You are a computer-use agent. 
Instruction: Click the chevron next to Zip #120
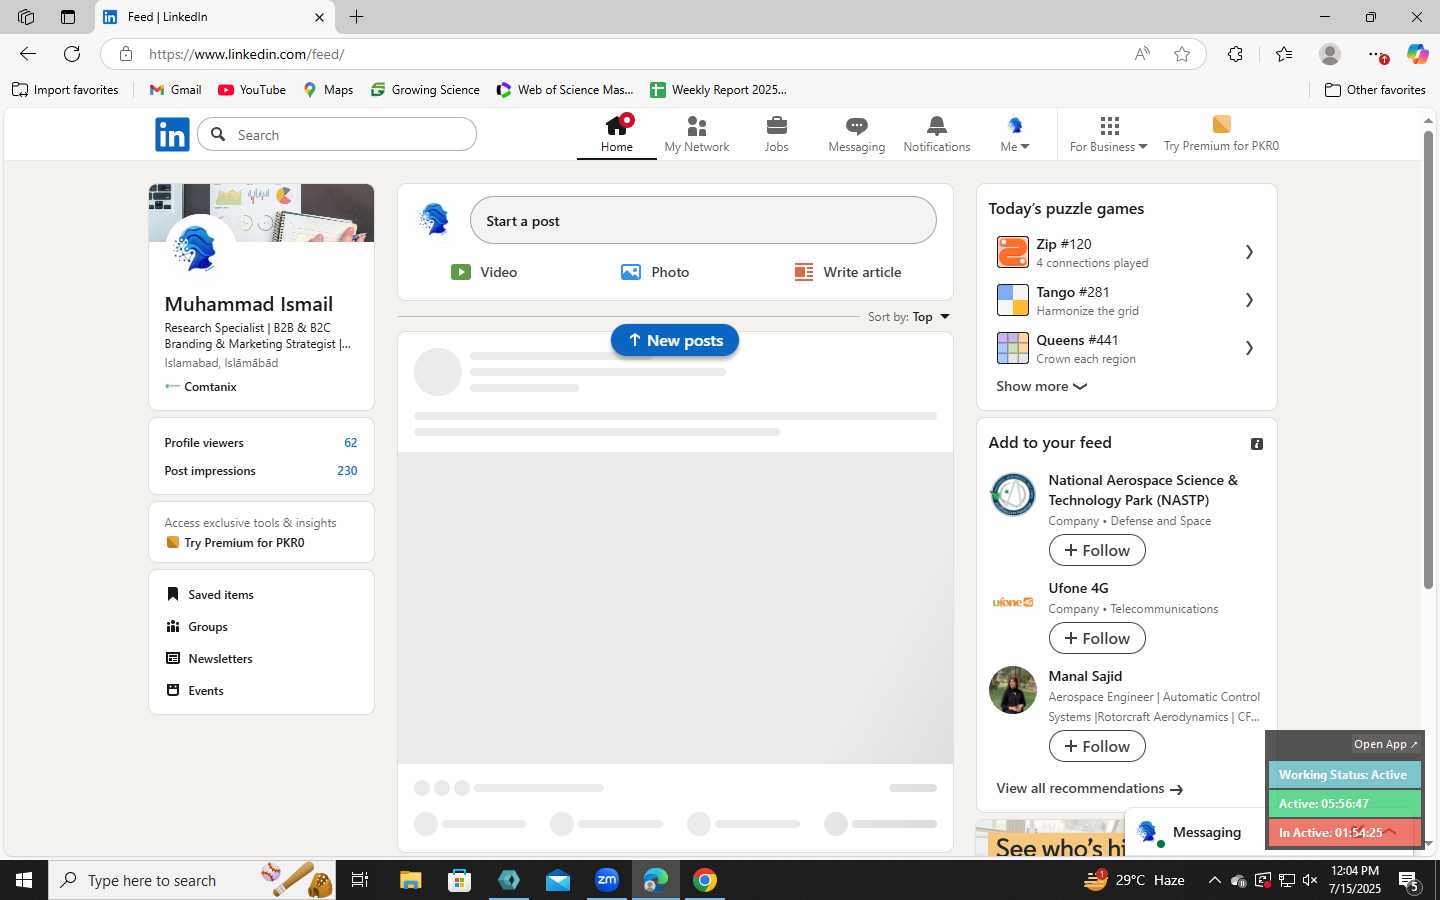coord(1249,252)
